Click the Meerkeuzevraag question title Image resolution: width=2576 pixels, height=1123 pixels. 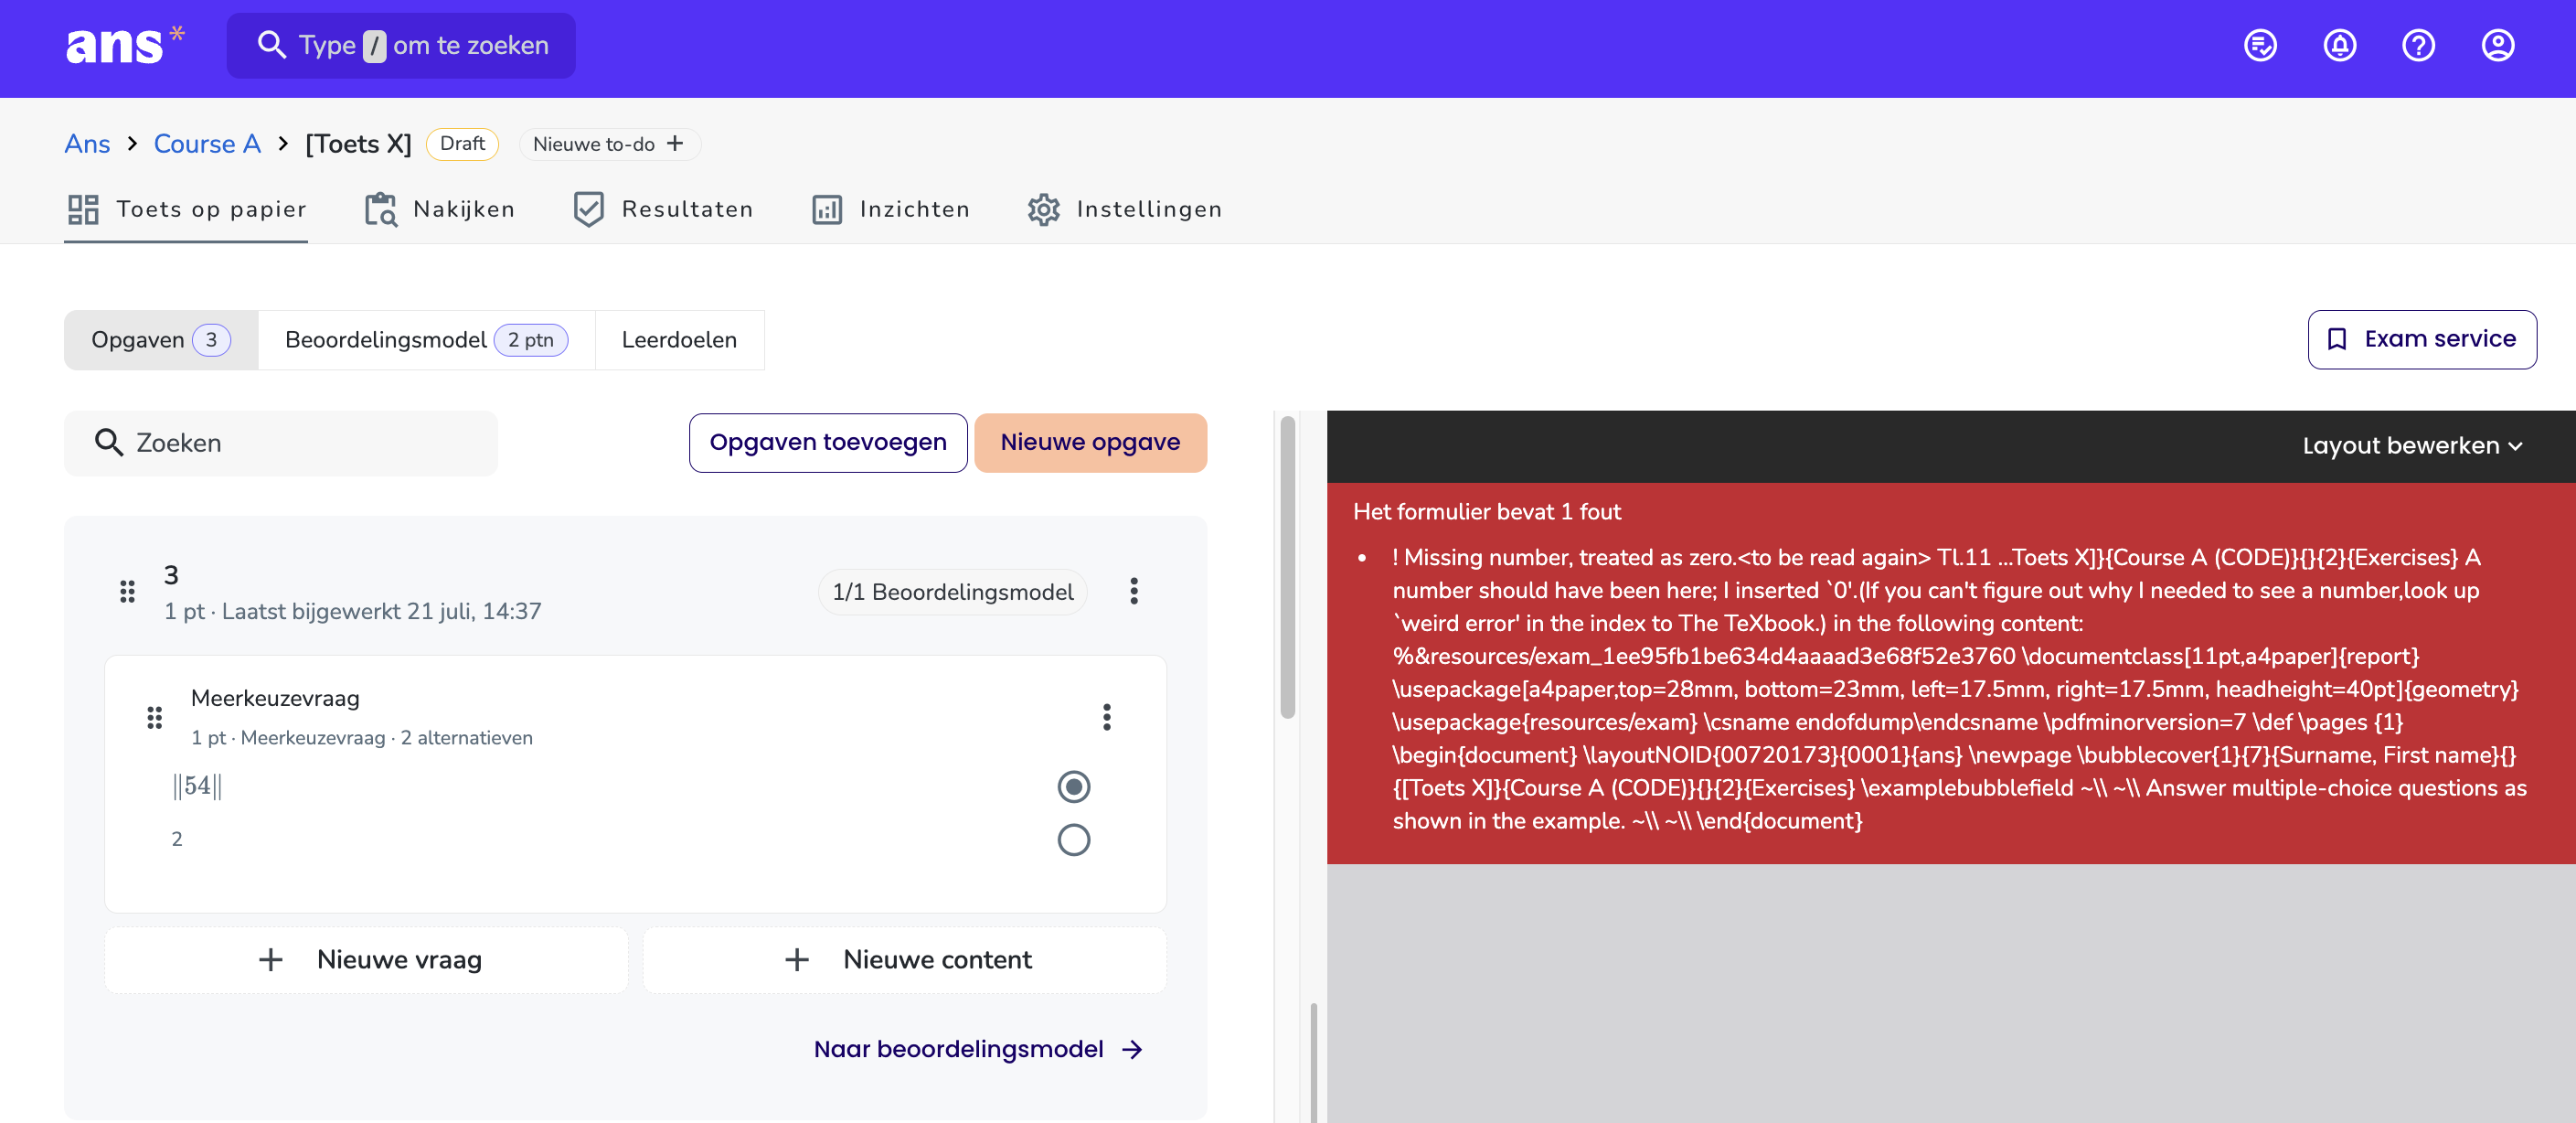click(275, 698)
